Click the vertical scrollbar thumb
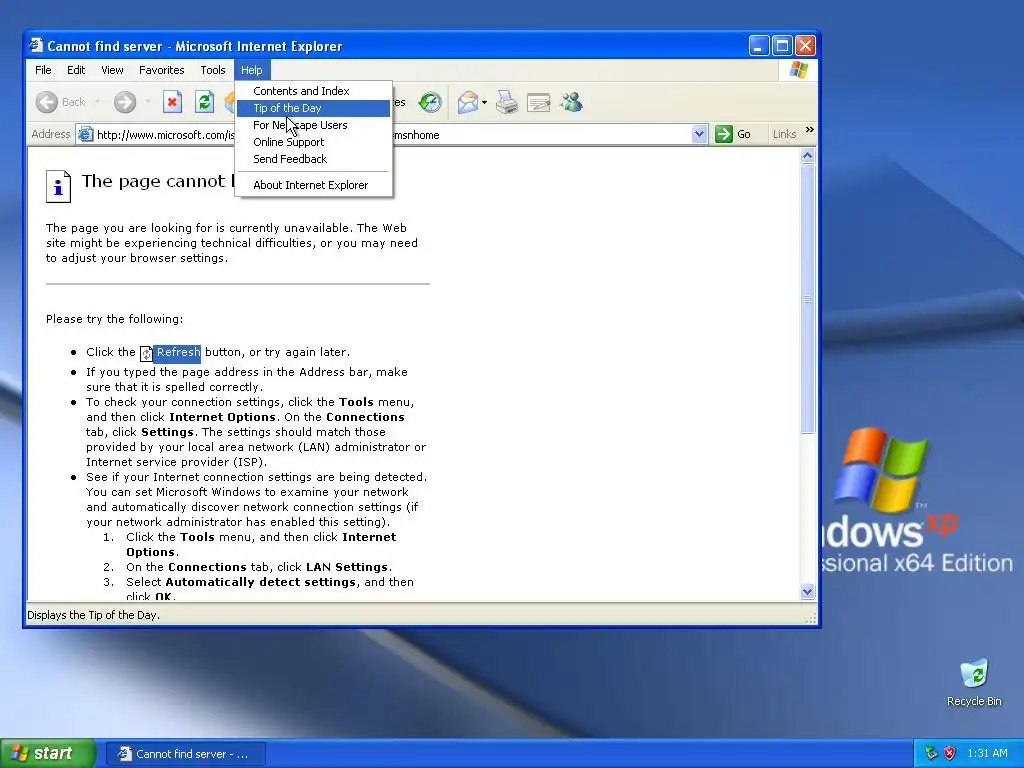Screen dimensions: 1024x768 pos(807,298)
